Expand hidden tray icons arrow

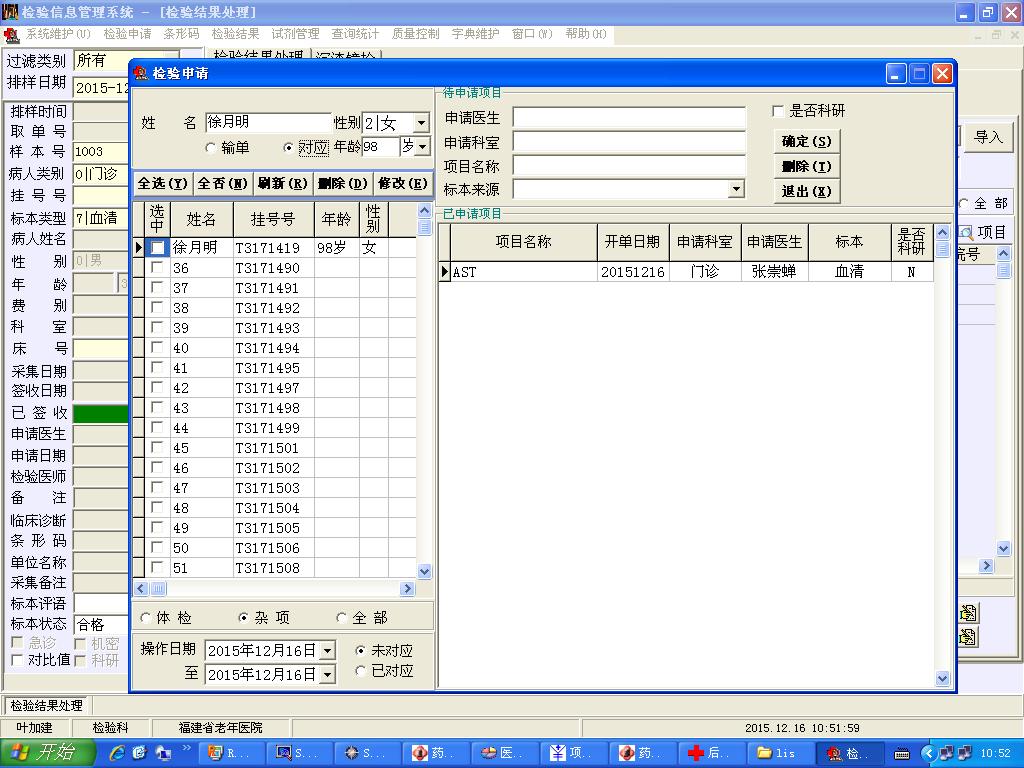pos(927,754)
